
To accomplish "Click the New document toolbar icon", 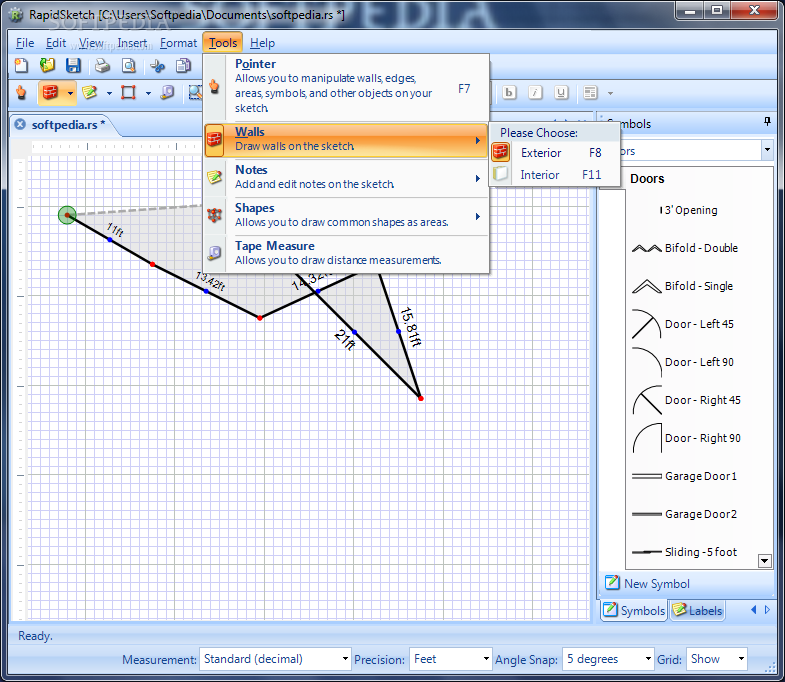I will tap(22, 66).
